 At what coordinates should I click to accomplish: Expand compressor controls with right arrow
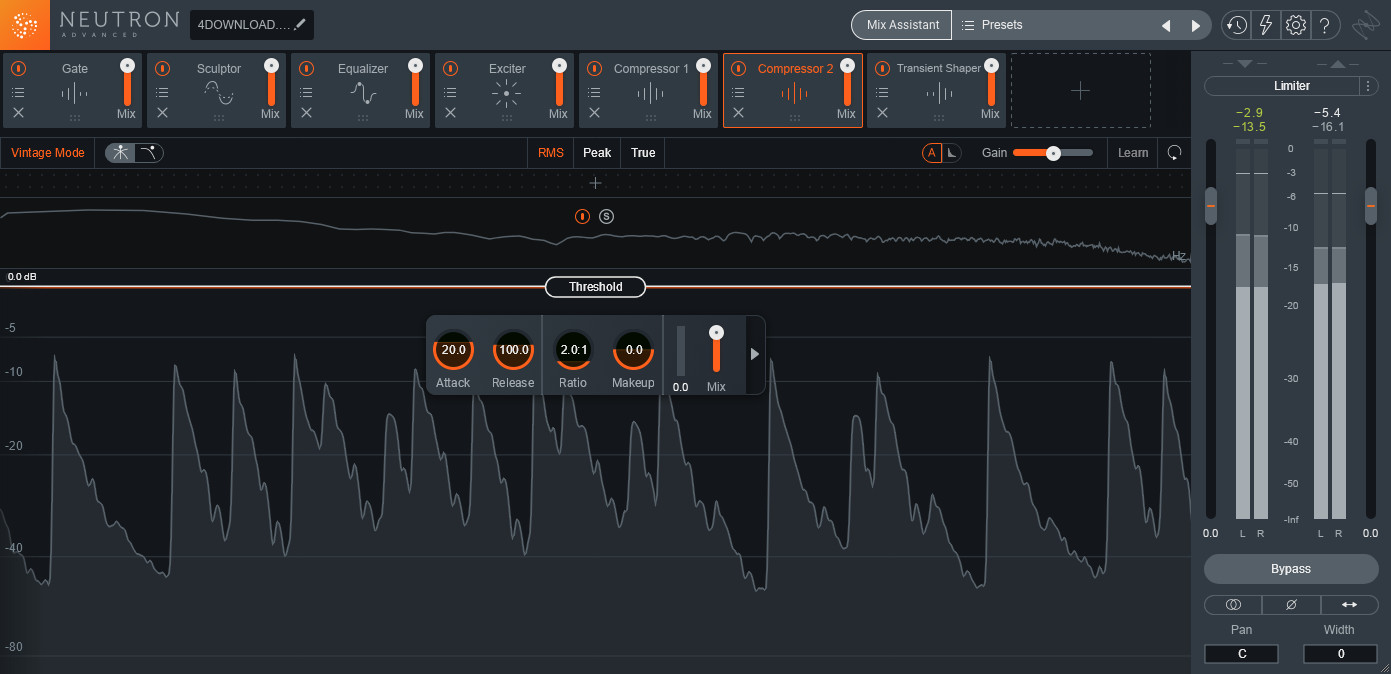(x=755, y=354)
